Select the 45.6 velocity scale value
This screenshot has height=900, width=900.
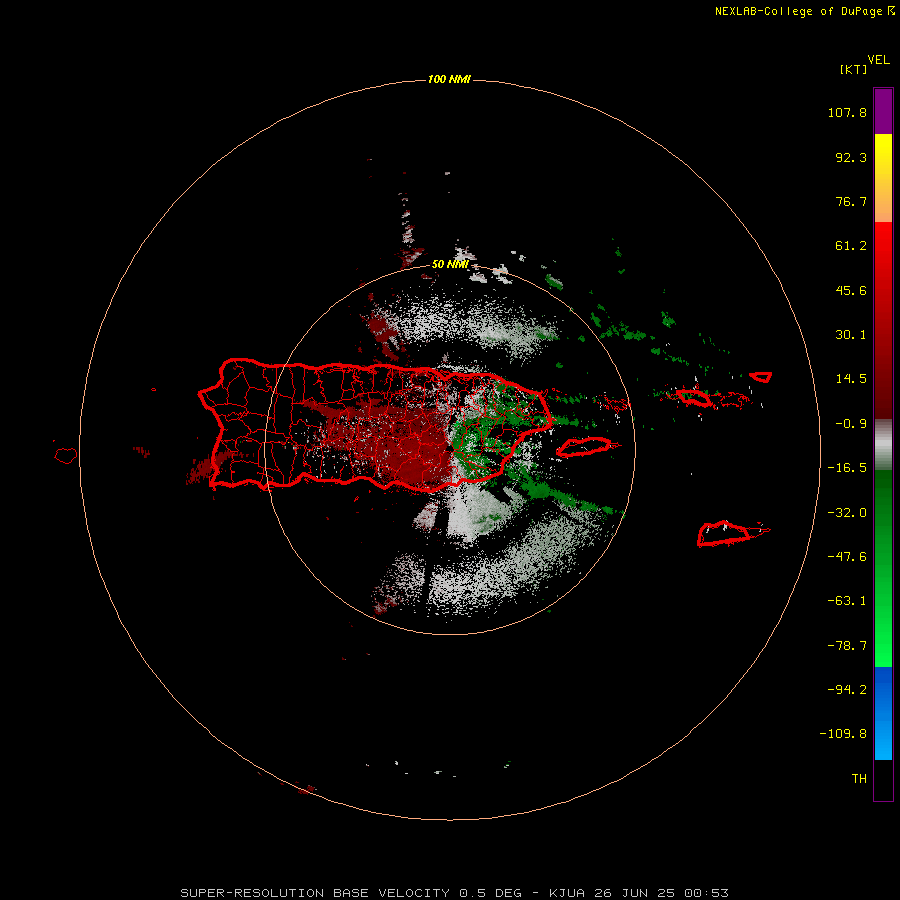851,290
